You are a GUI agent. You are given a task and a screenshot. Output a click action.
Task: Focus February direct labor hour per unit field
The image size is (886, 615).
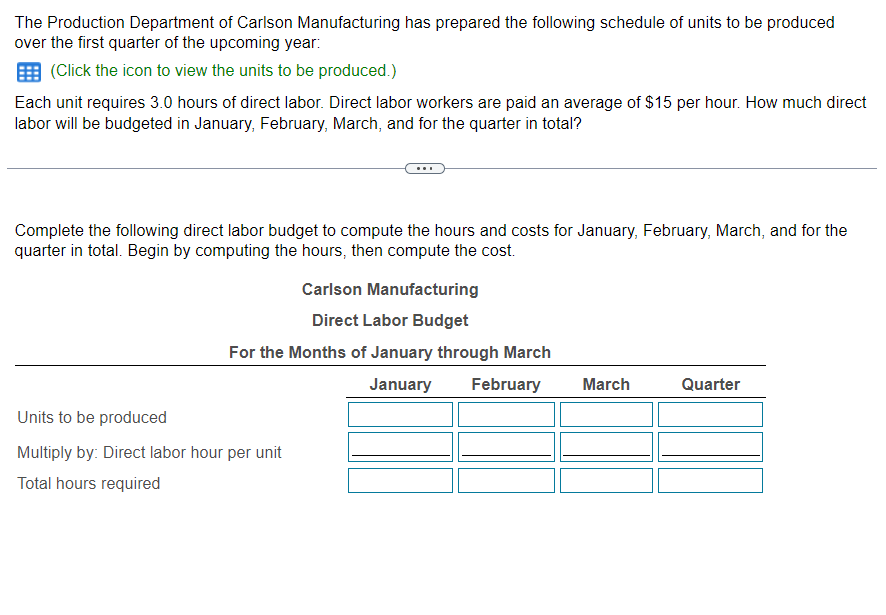click(x=506, y=446)
